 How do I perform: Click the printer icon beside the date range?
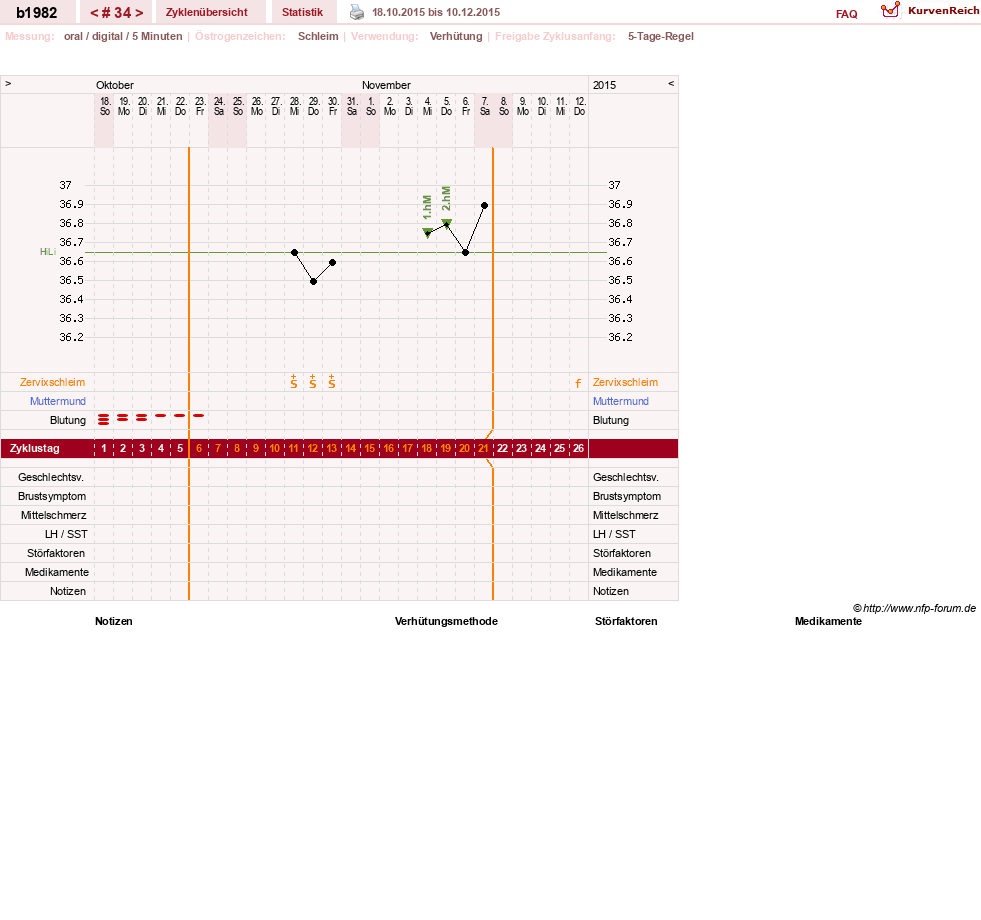pyautogui.click(x=357, y=12)
